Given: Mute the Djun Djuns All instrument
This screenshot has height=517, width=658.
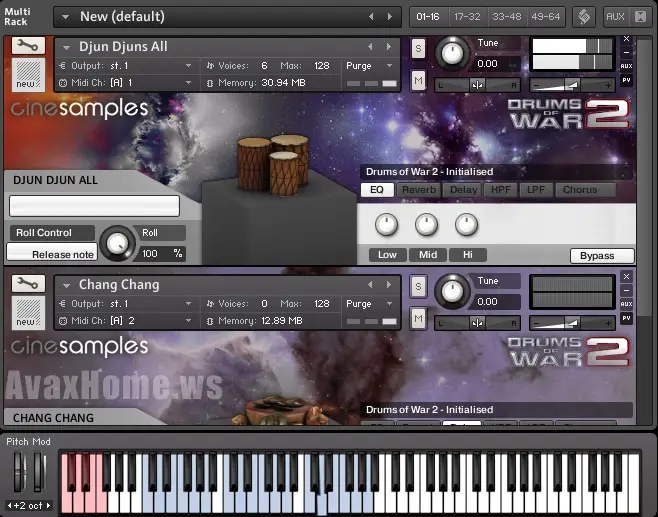Looking at the screenshot, I should (418, 80).
